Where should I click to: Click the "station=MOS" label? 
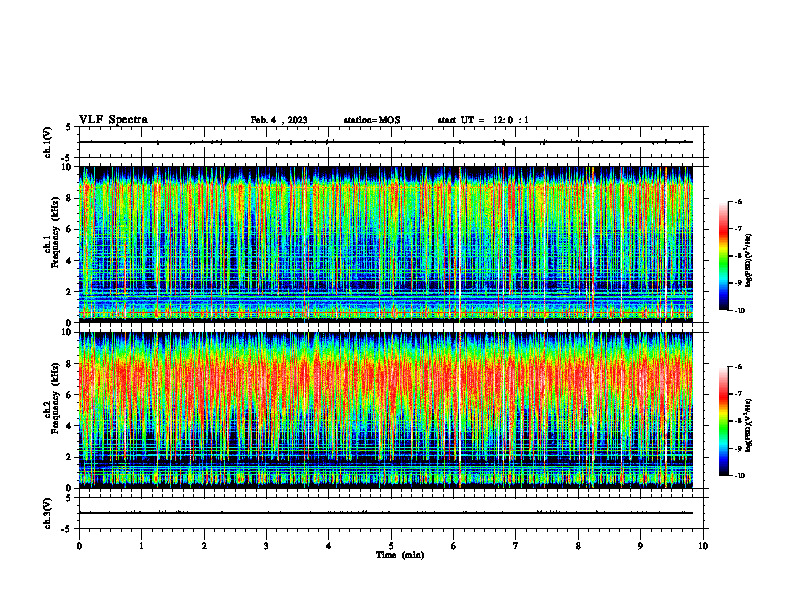(372, 120)
